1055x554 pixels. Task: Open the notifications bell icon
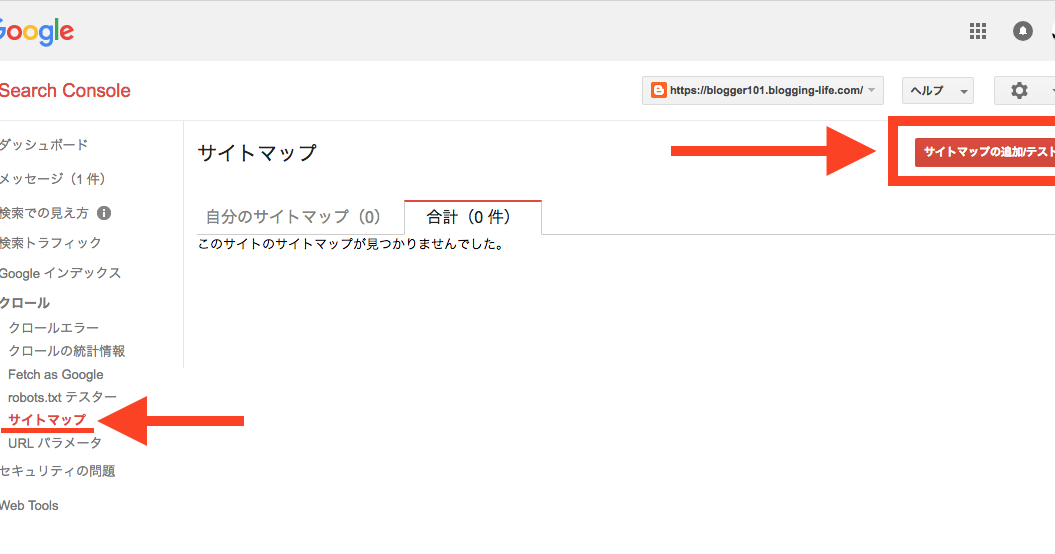coord(1023,31)
